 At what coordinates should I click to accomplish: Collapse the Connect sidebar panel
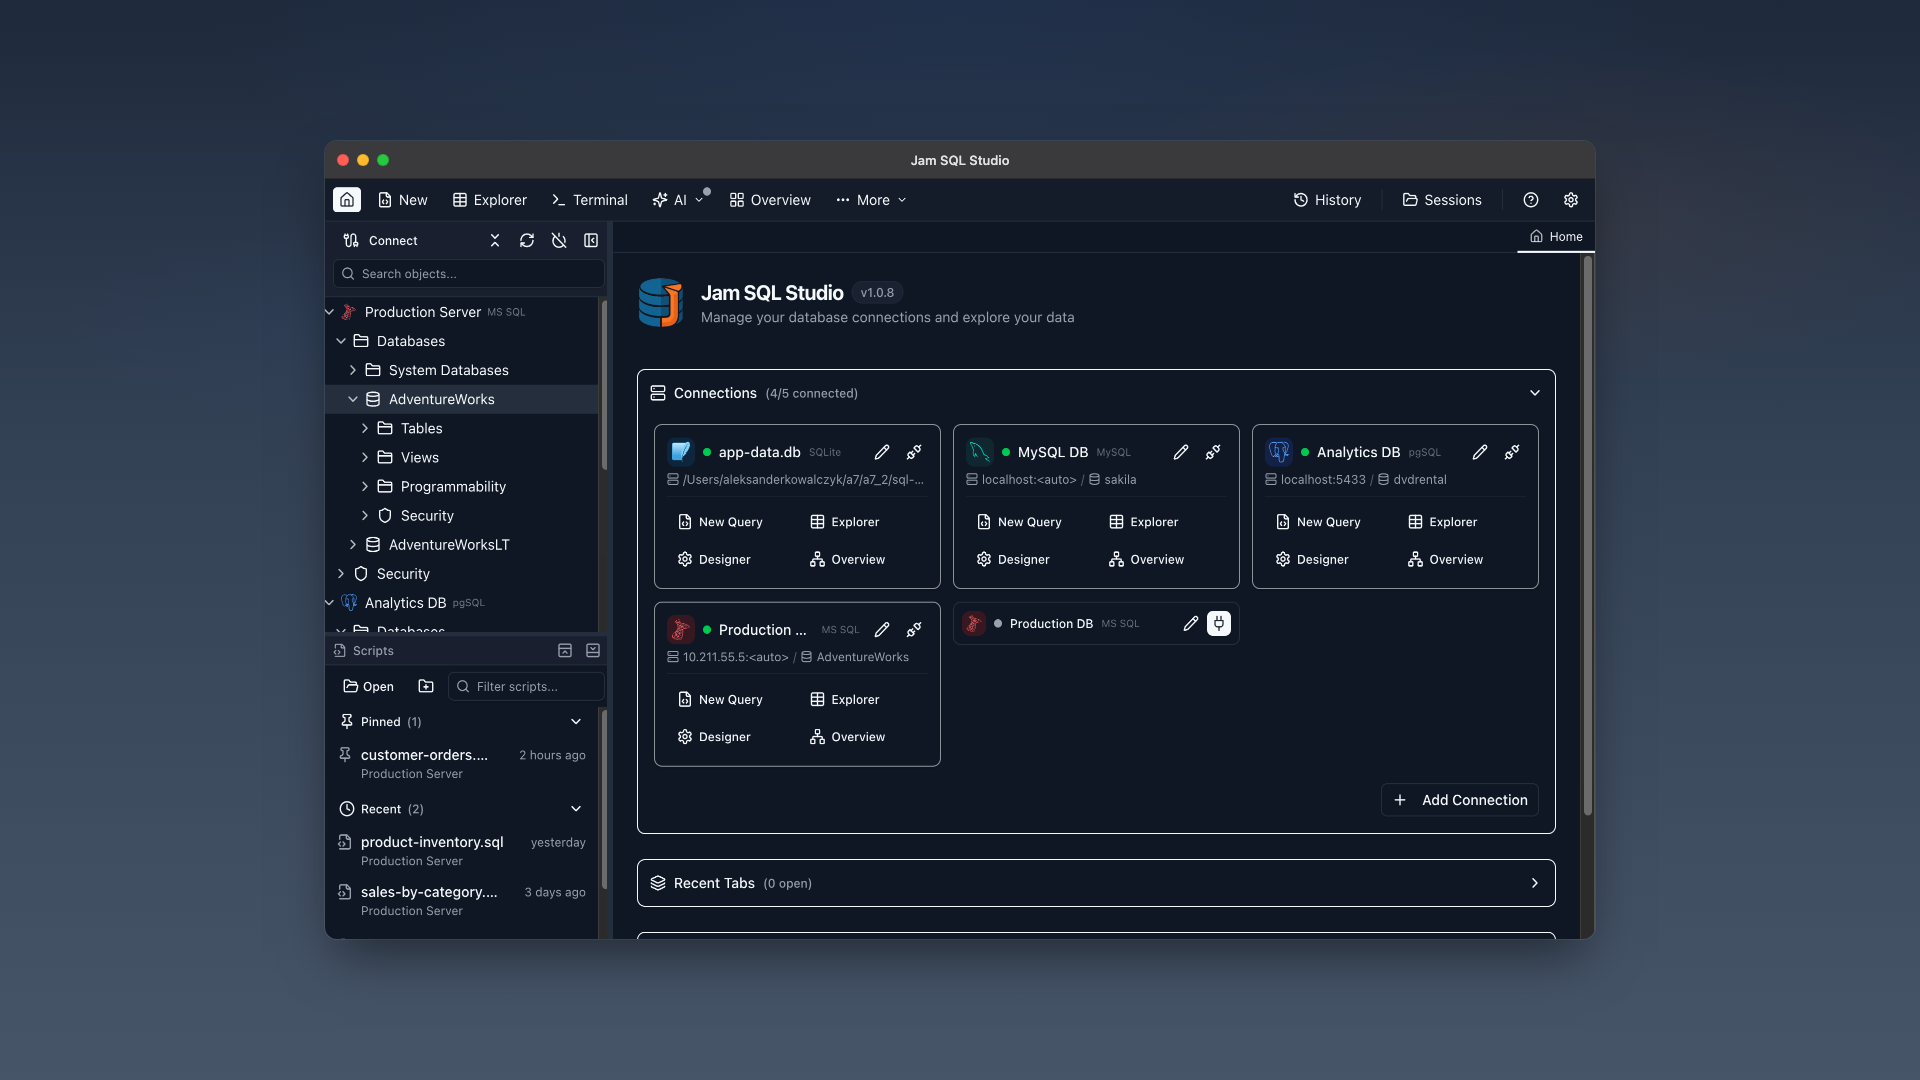[x=591, y=240]
